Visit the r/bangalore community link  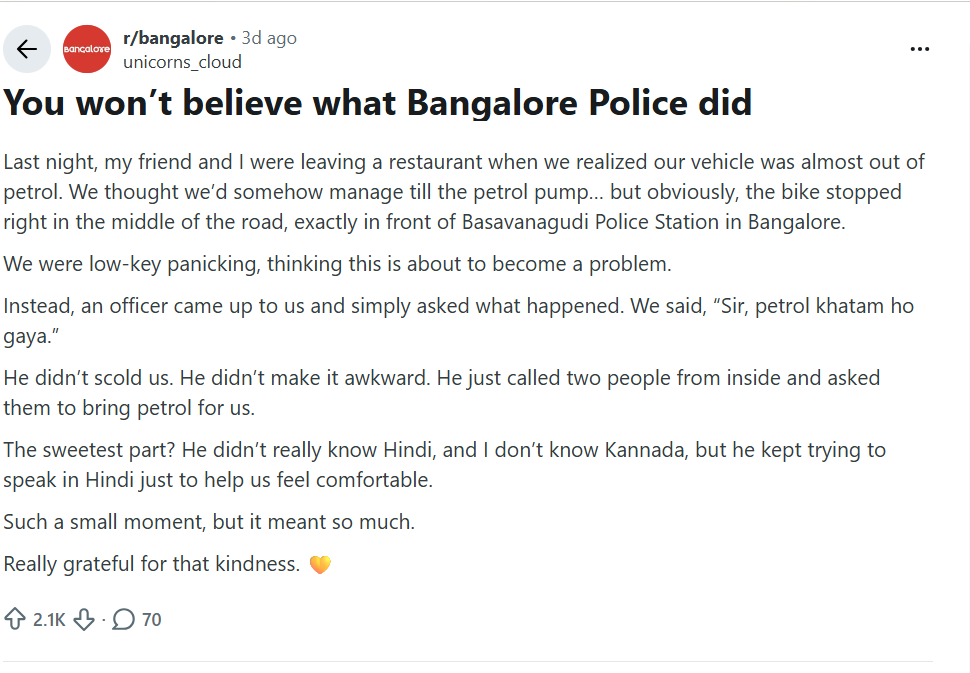click(x=173, y=38)
